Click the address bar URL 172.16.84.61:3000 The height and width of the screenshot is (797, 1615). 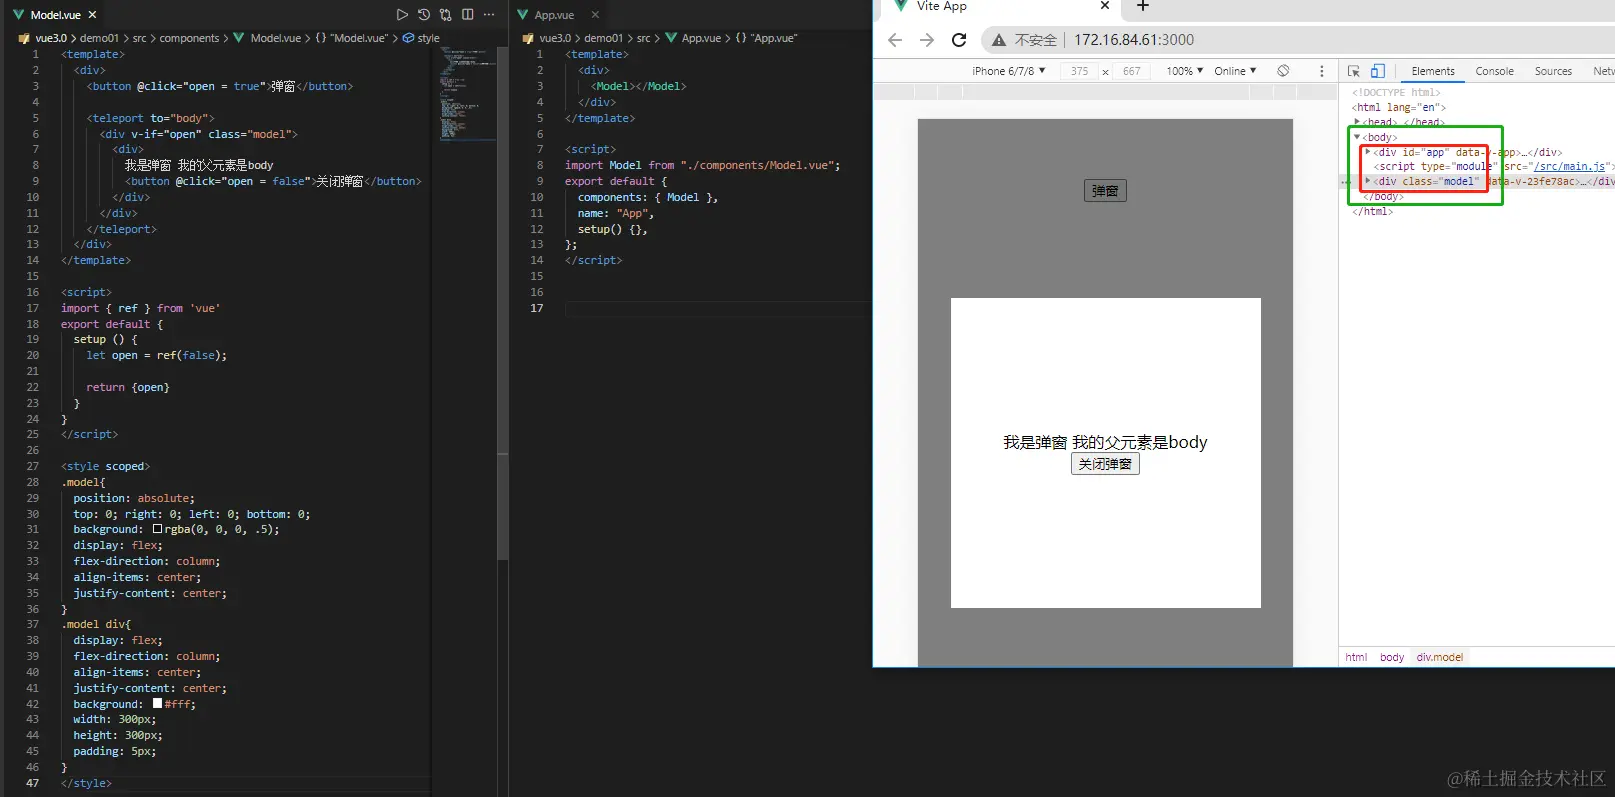(1134, 40)
